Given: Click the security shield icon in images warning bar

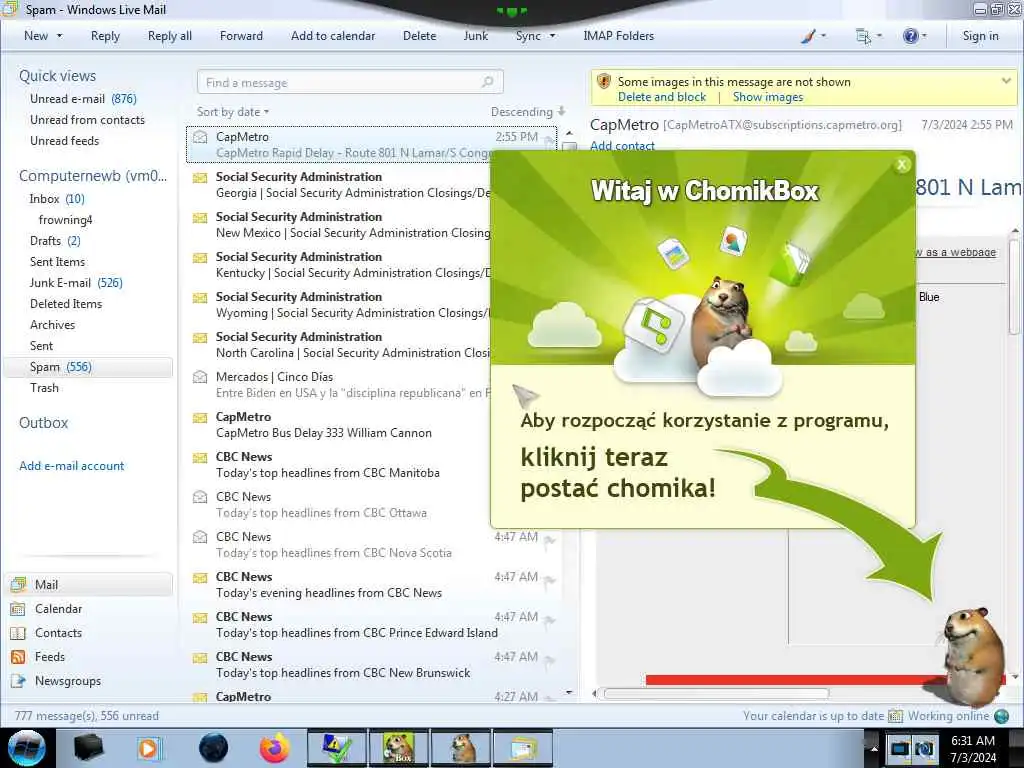Looking at the screenshot, I should coord(604,82).
